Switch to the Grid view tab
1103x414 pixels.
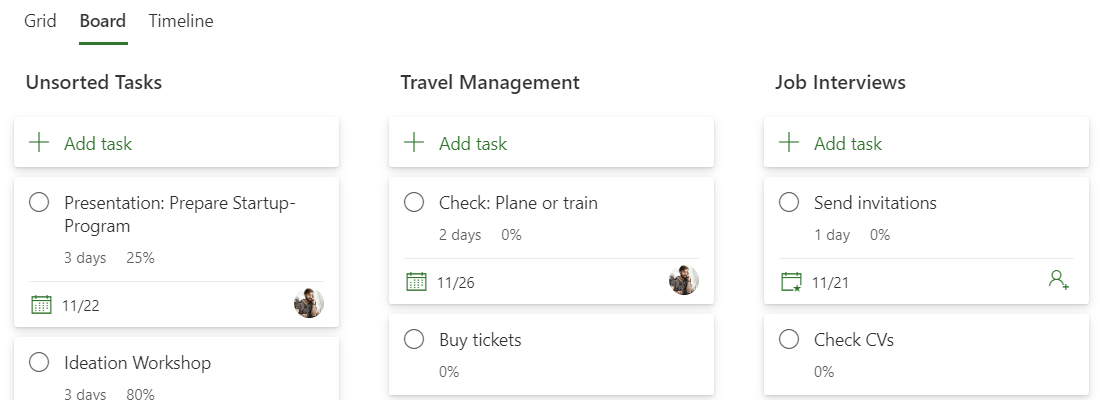point(40,21)
